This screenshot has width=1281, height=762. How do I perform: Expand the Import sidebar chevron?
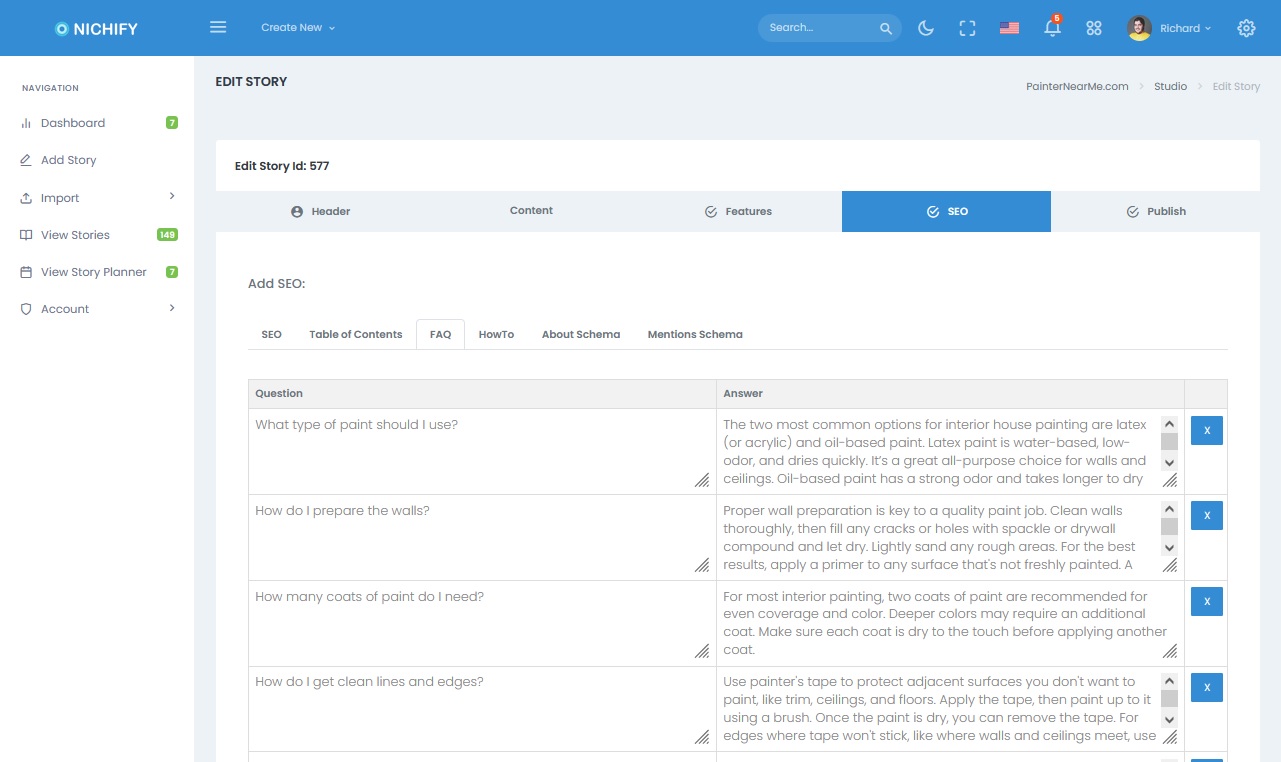coord(169,197)
